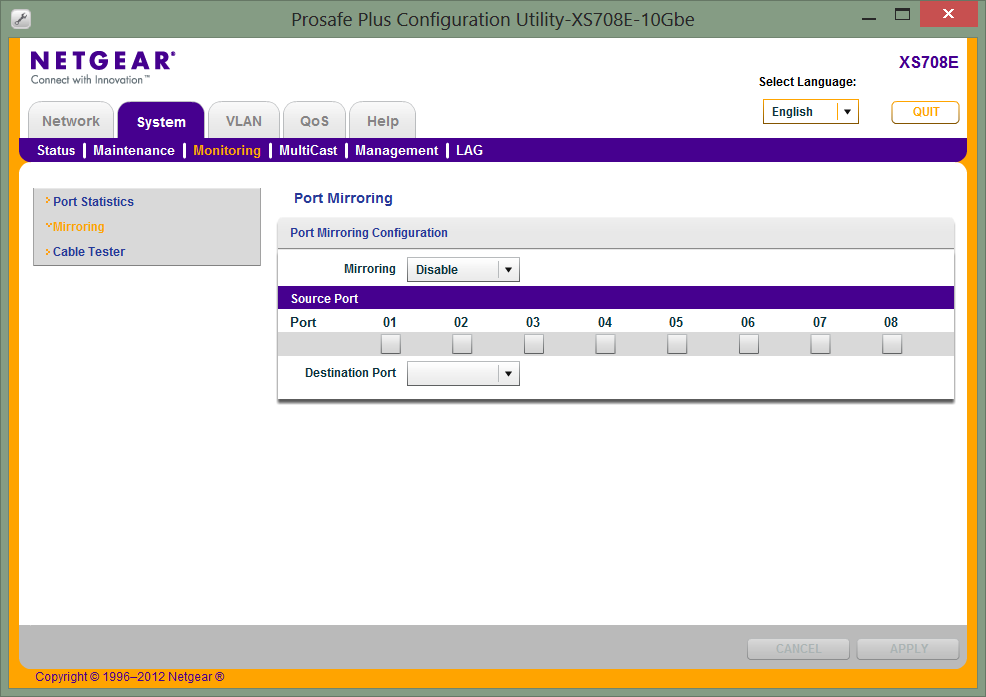This screenshot has width=986, height=697.
Task: Open Mirroring in sidebar
Action: pyautogui.click(x=79, y=226)
